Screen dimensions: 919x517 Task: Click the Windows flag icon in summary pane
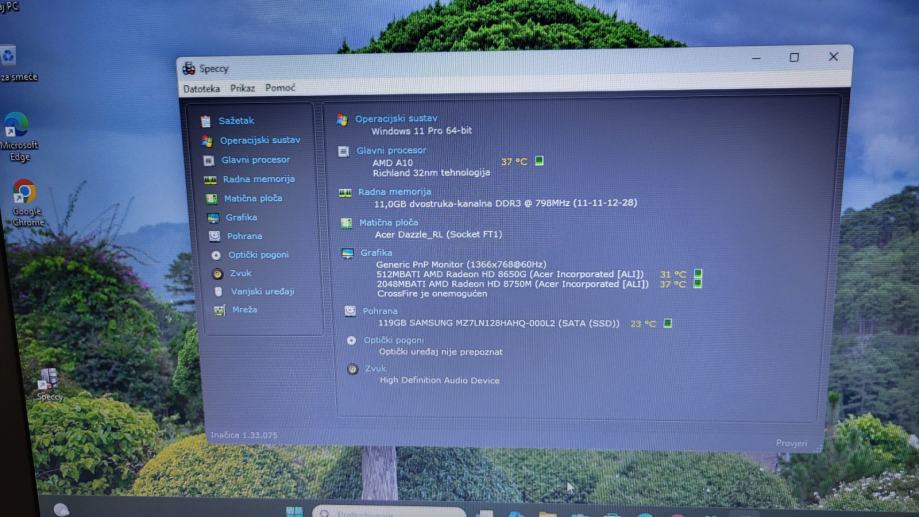pos(342,120)
